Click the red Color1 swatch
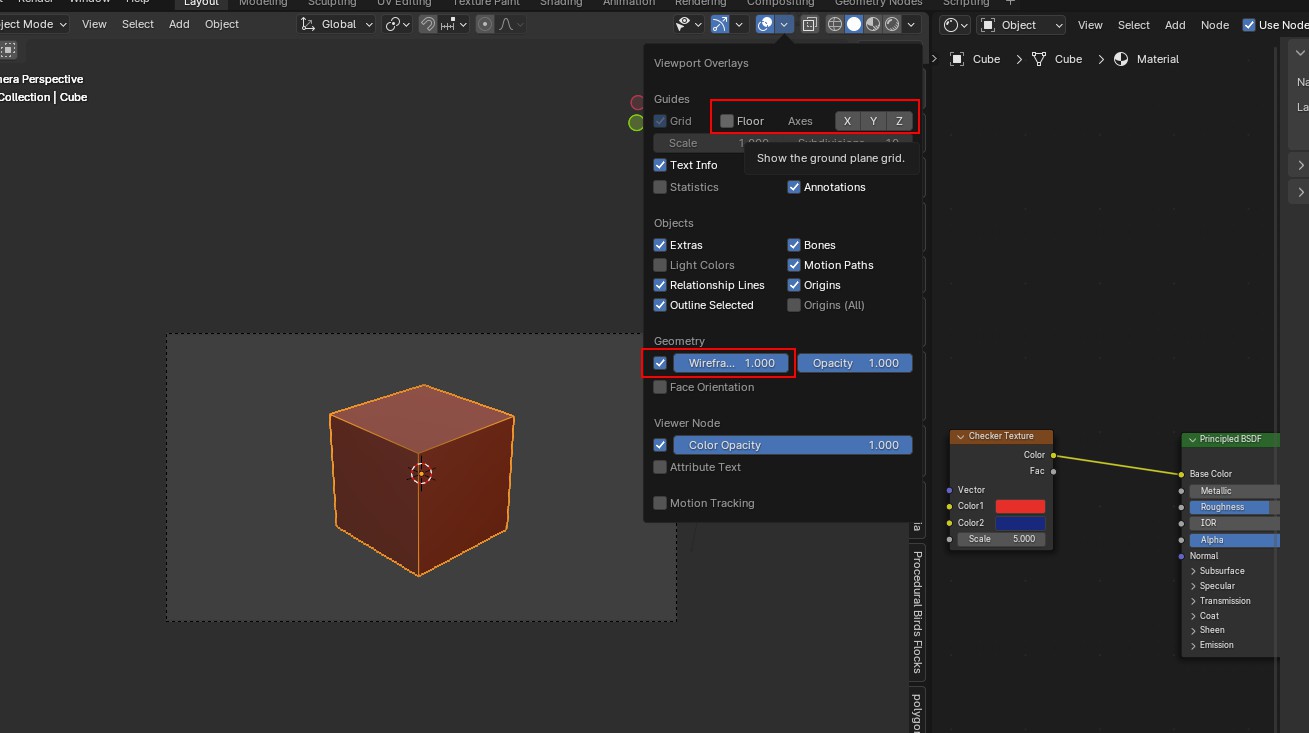 1020,507
